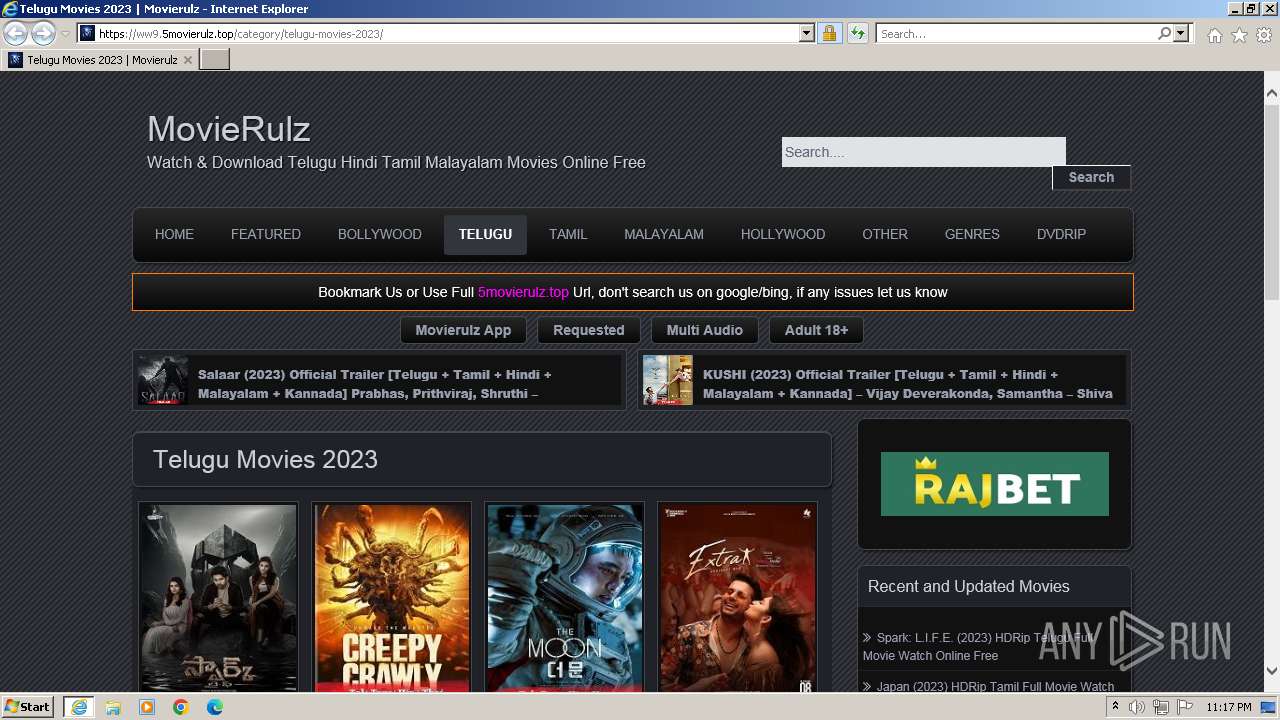1280x720 pixels.
Task: Open the GENRES menu item
Action: tap(972, 234)
